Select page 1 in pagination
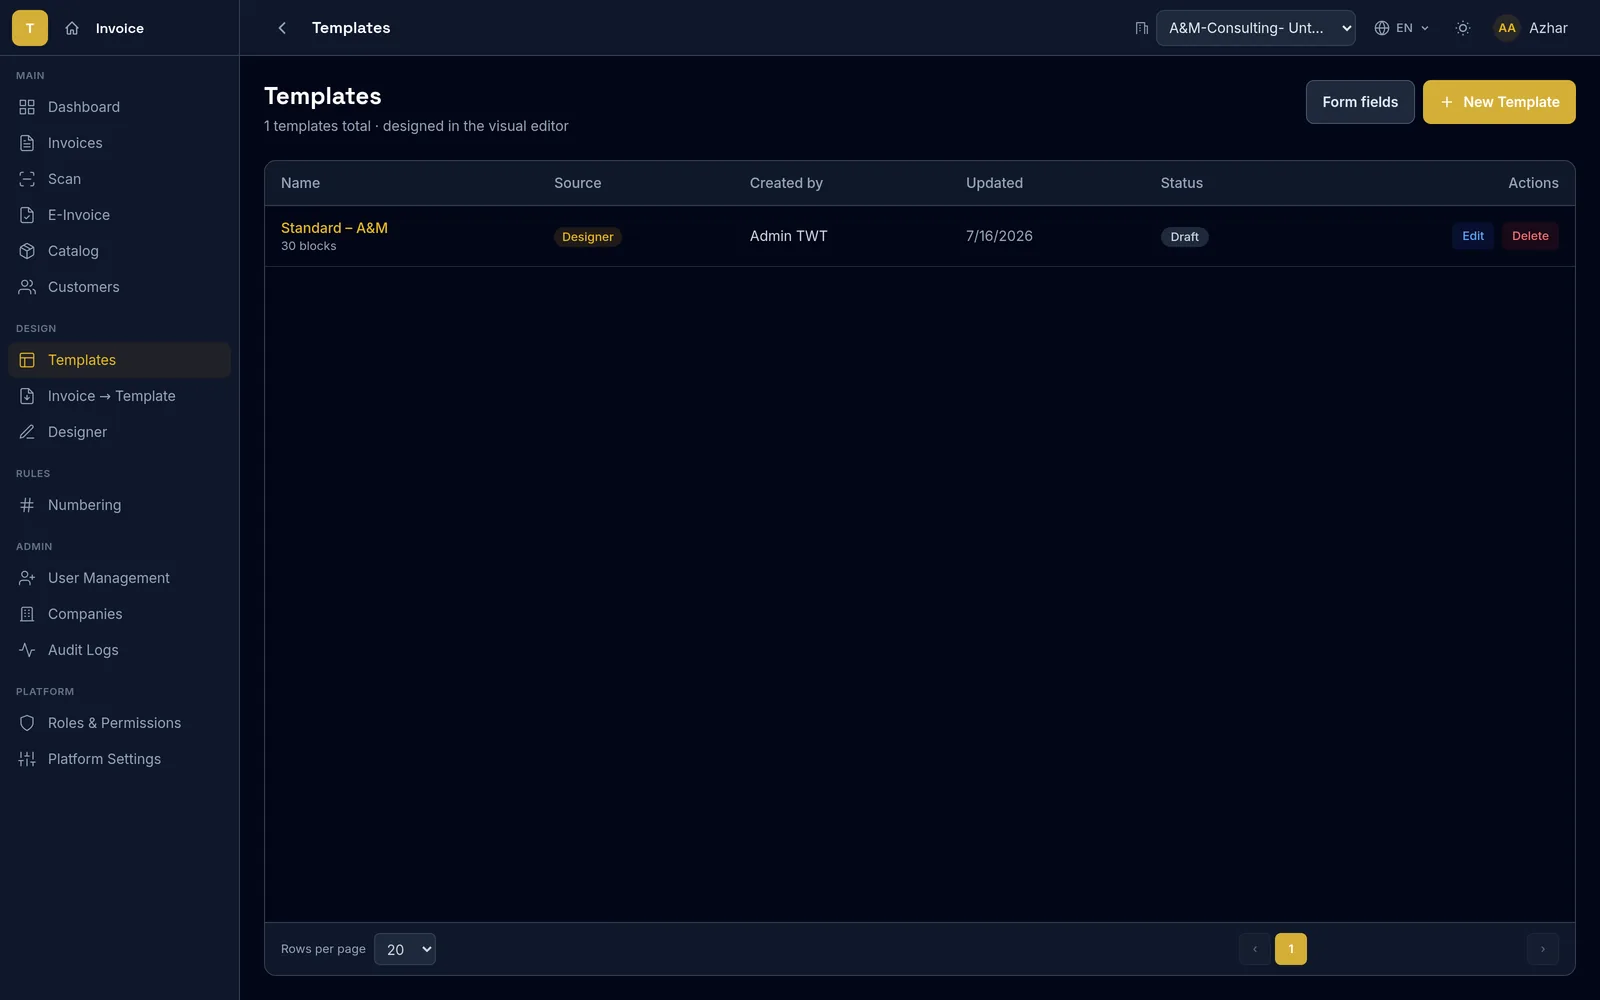The image size is (1600, 1000). [x=1291, y=949]
